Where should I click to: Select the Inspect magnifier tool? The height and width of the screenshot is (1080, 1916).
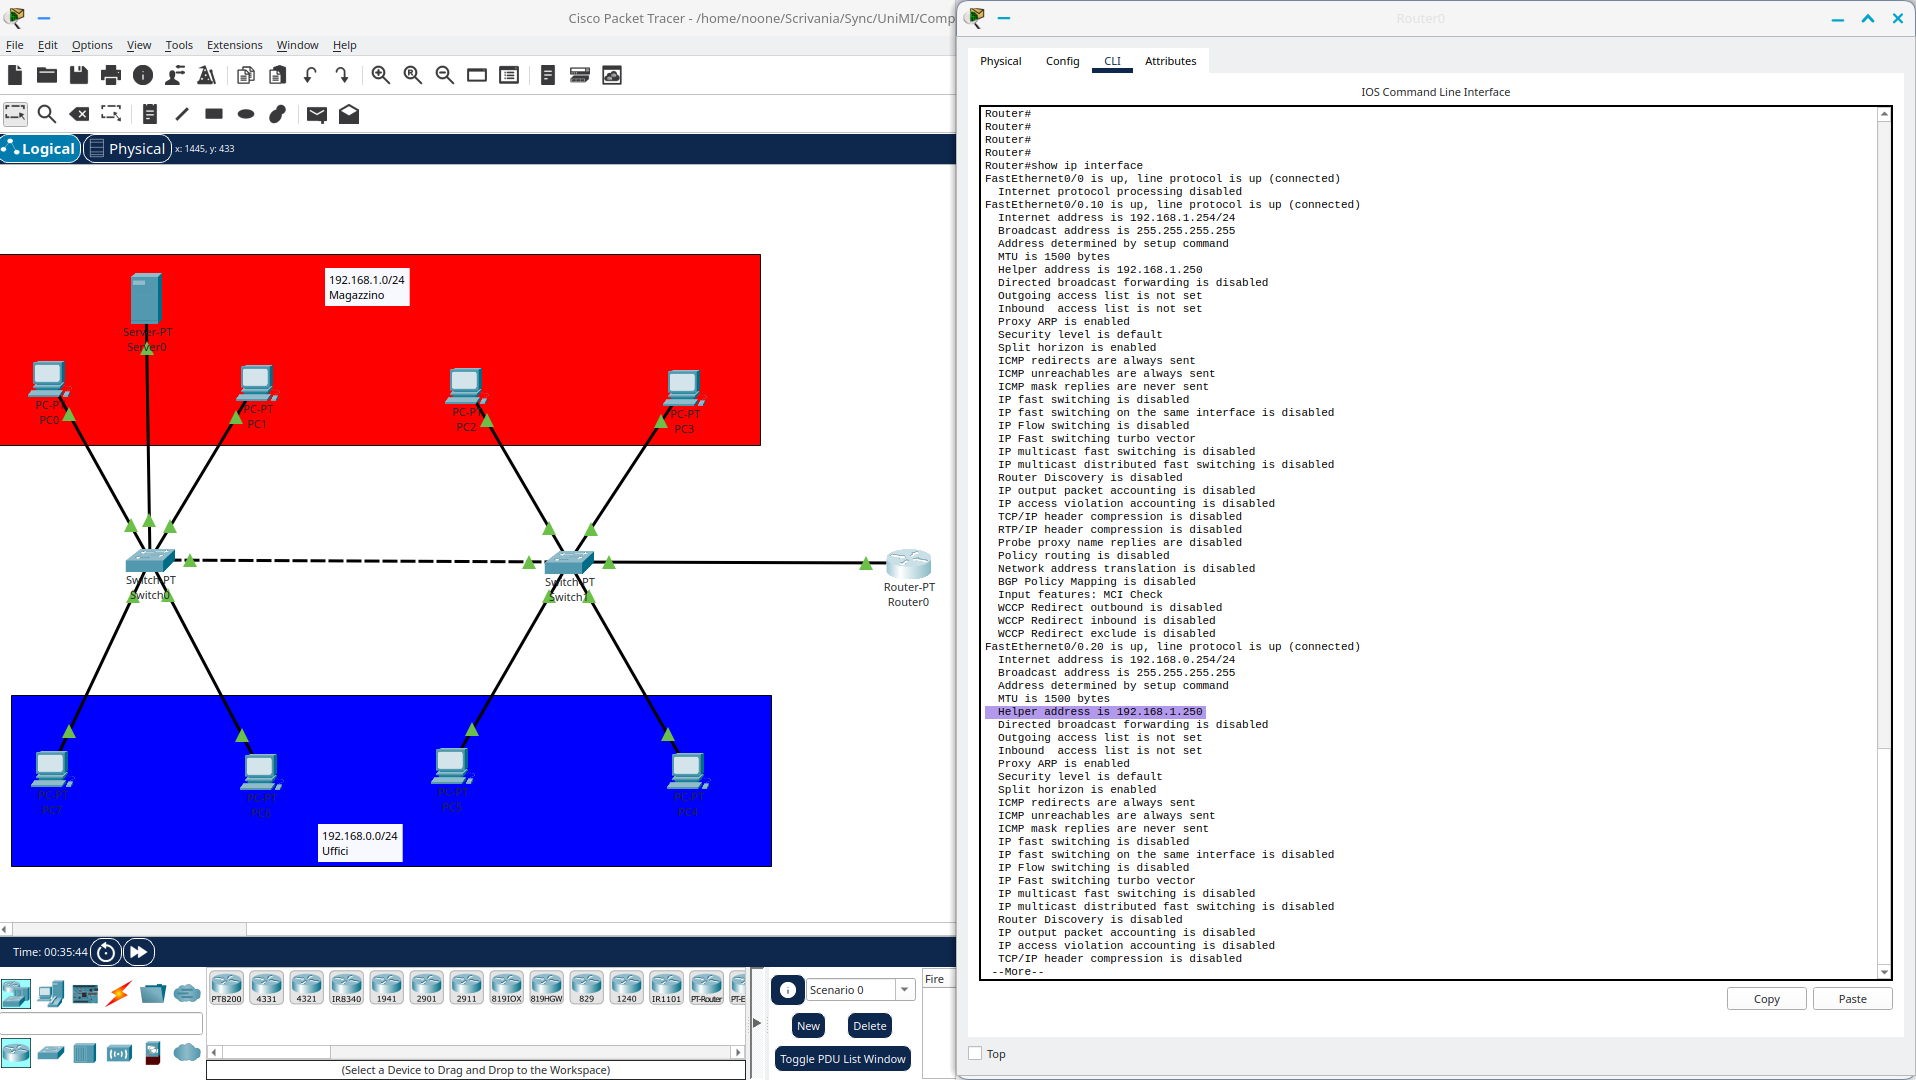tap(47, 114)
